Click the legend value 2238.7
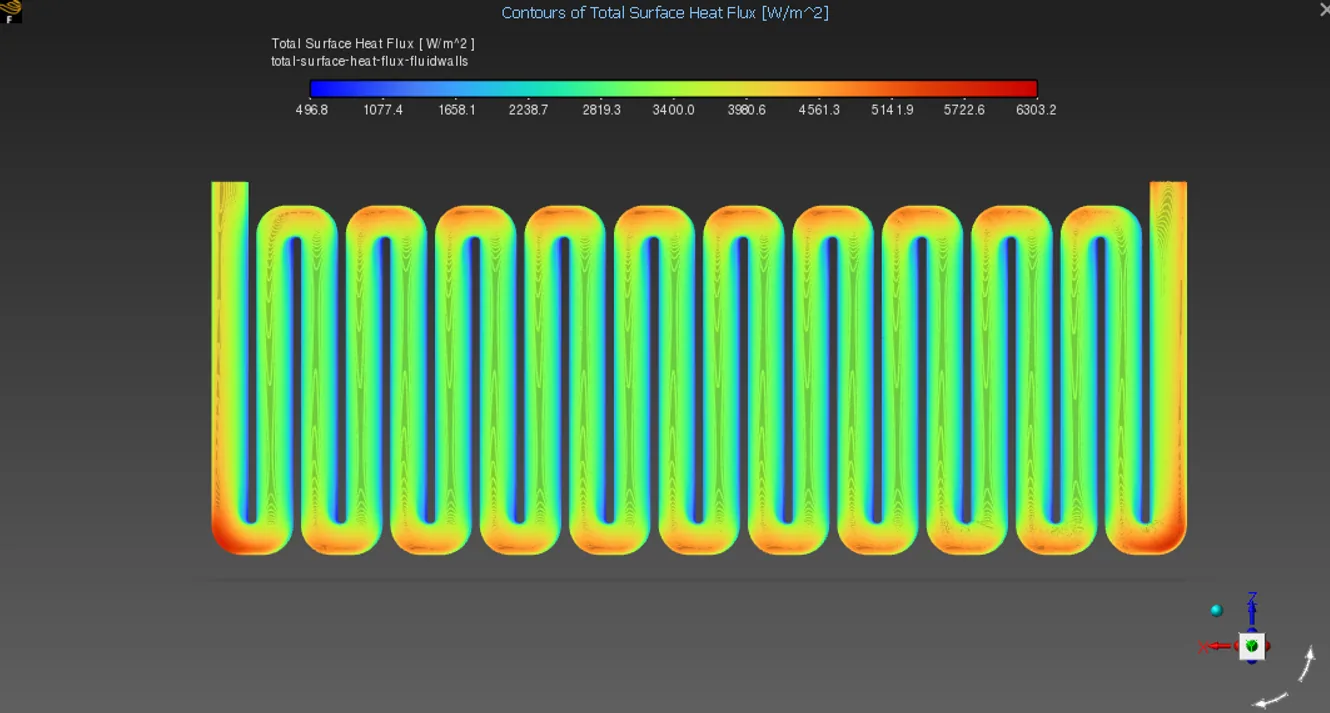Image resolution: width=1330 pixels, height=713 pixels. tap(528, 110)
